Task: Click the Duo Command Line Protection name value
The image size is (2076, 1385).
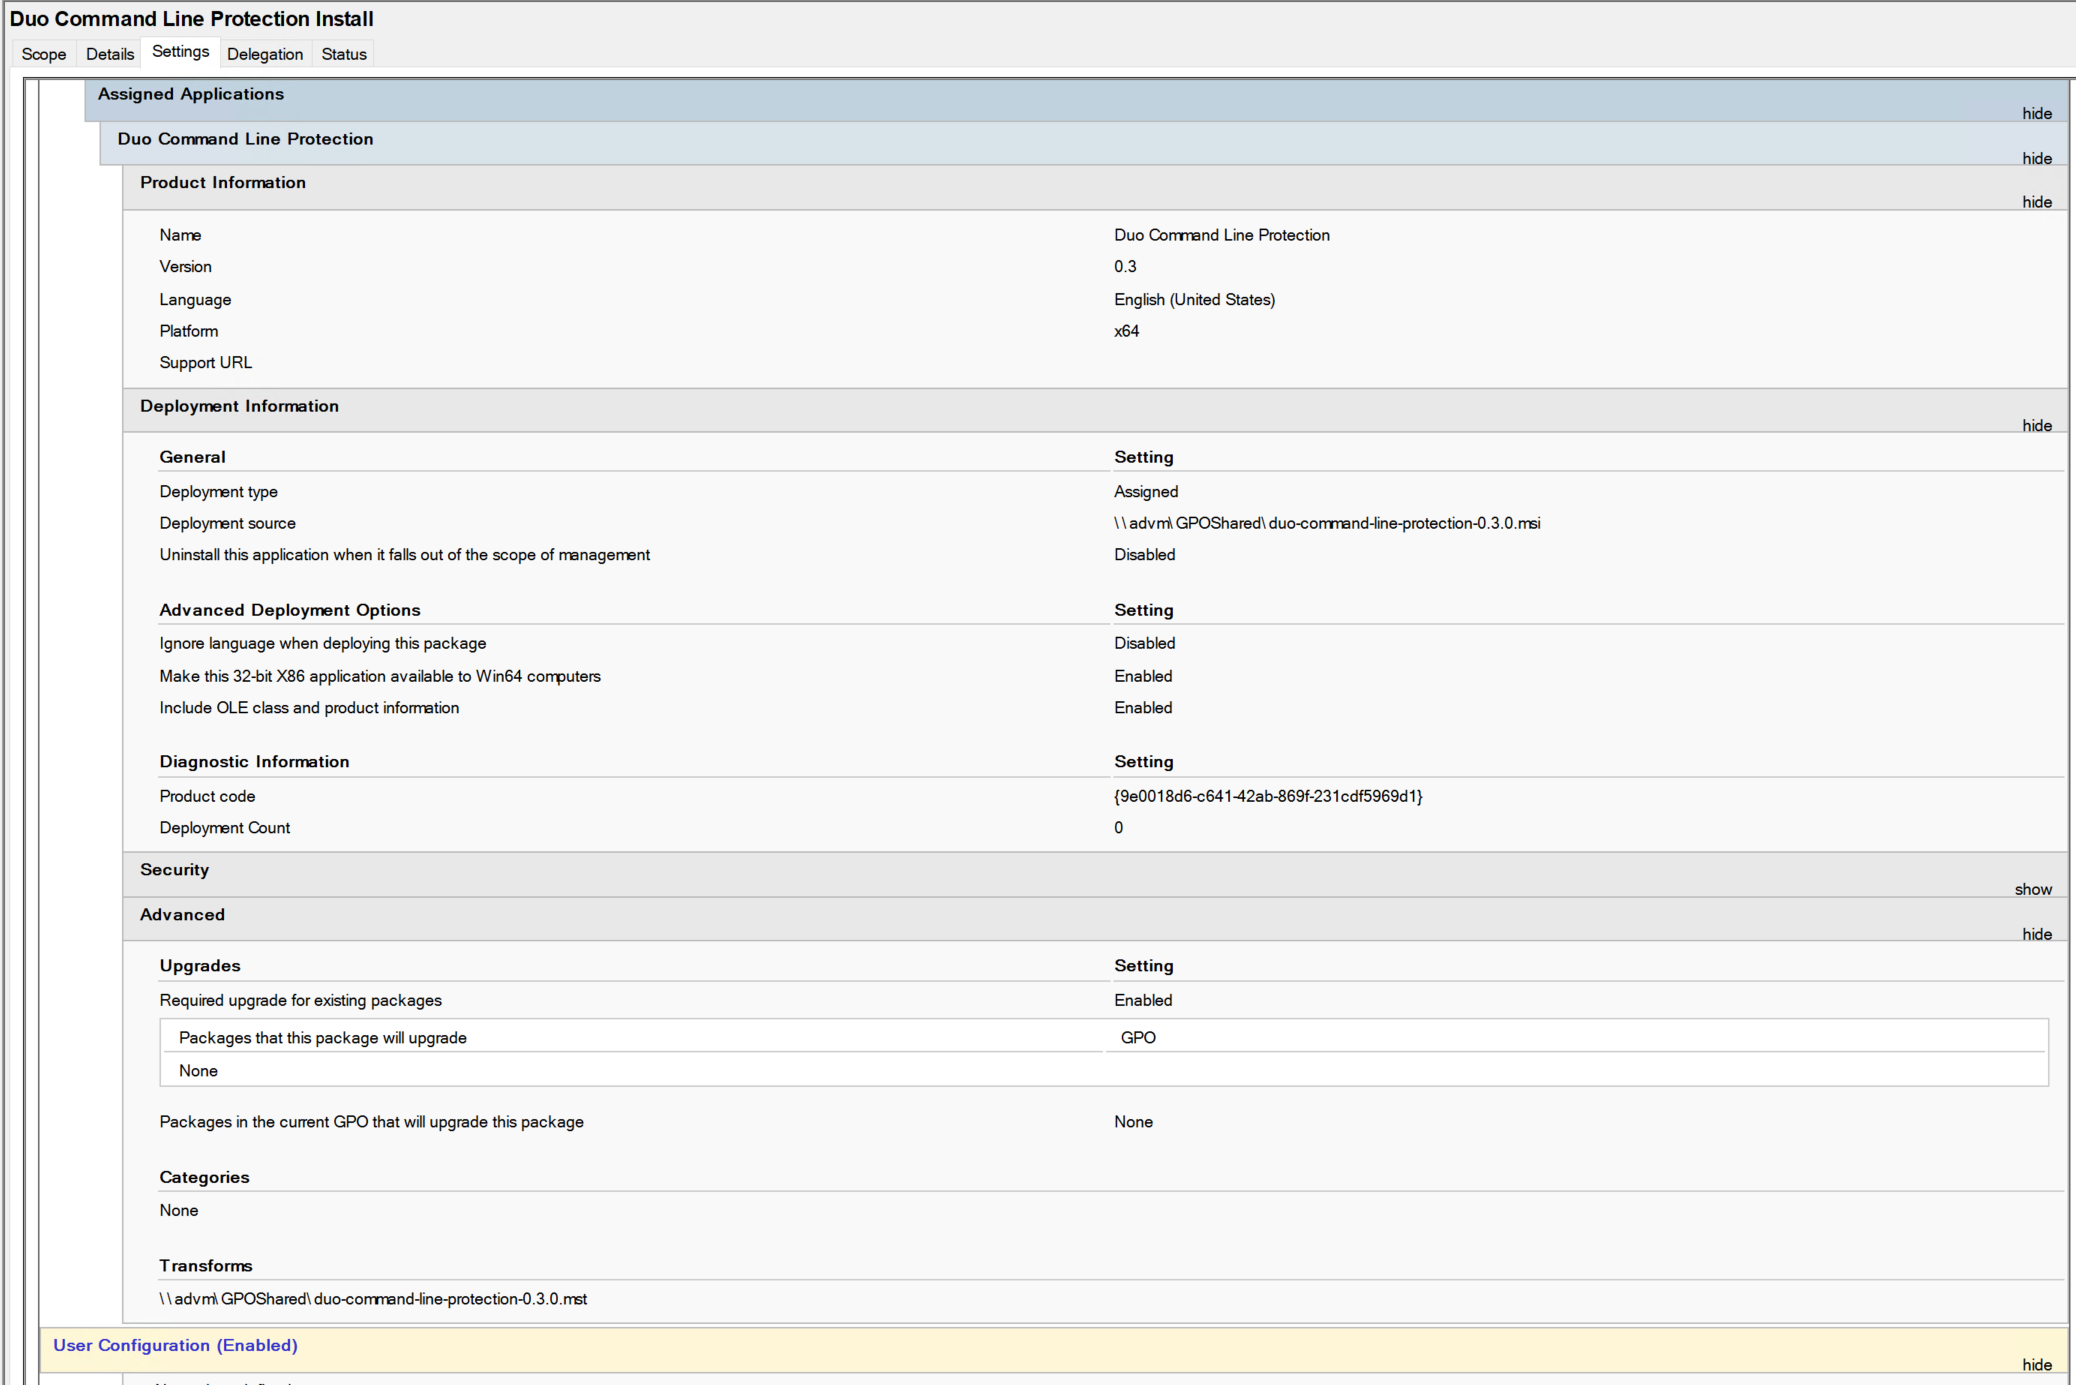Action: [1222, 234]
